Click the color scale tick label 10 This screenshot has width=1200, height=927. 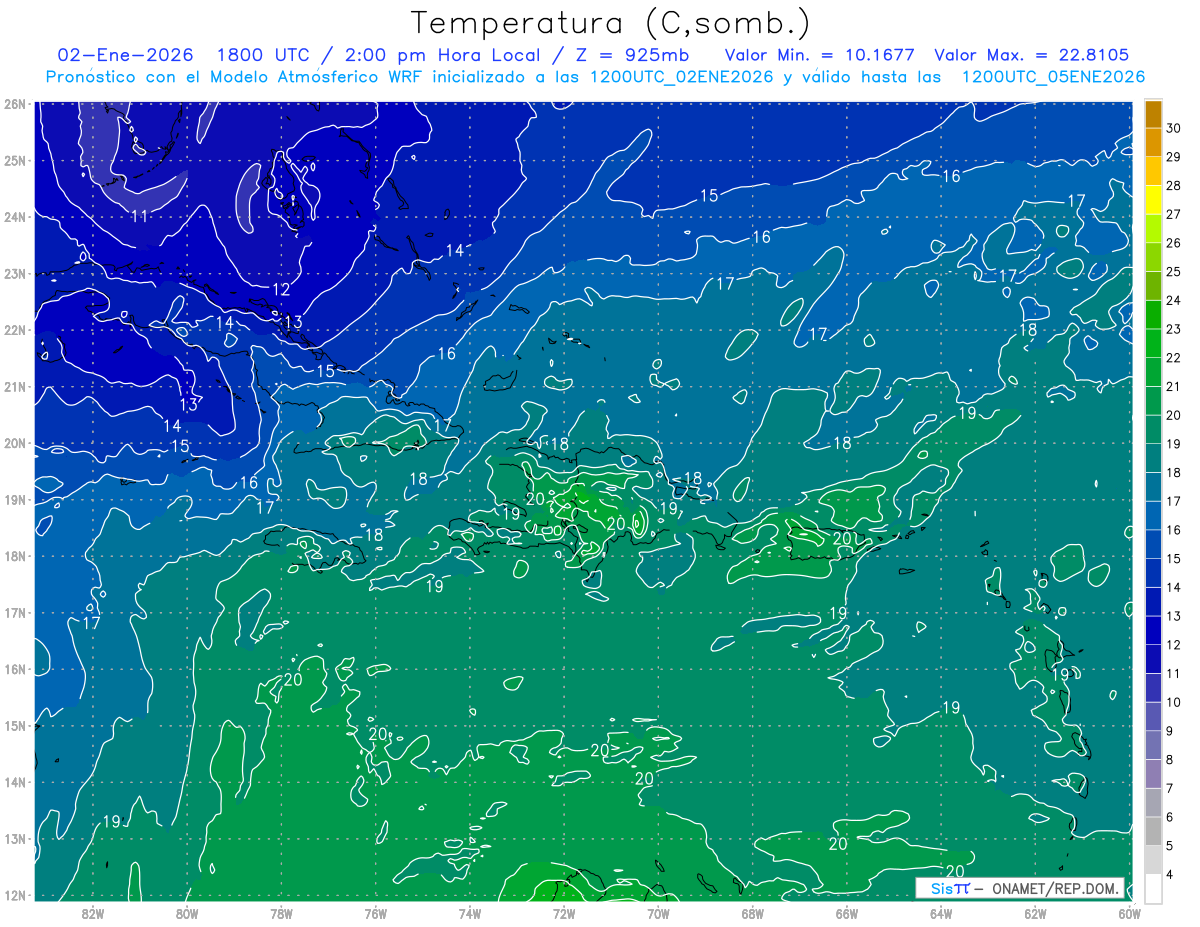point(1173,702)
